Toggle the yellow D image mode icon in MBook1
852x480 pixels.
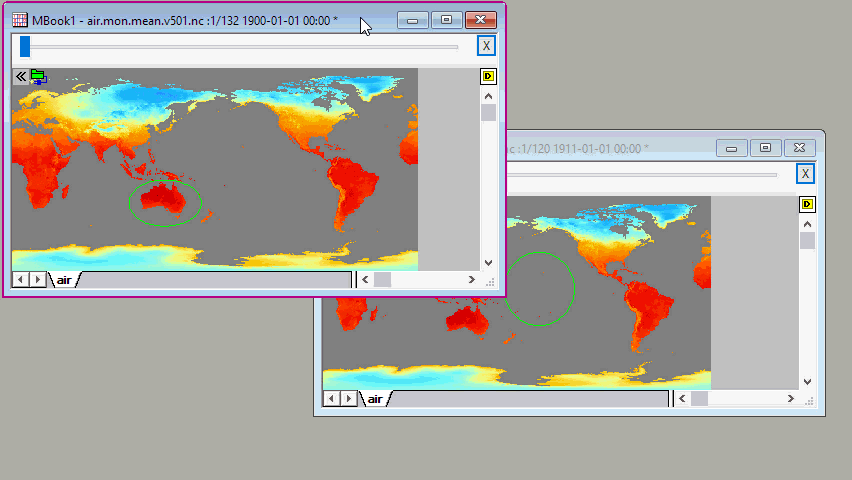488,76
